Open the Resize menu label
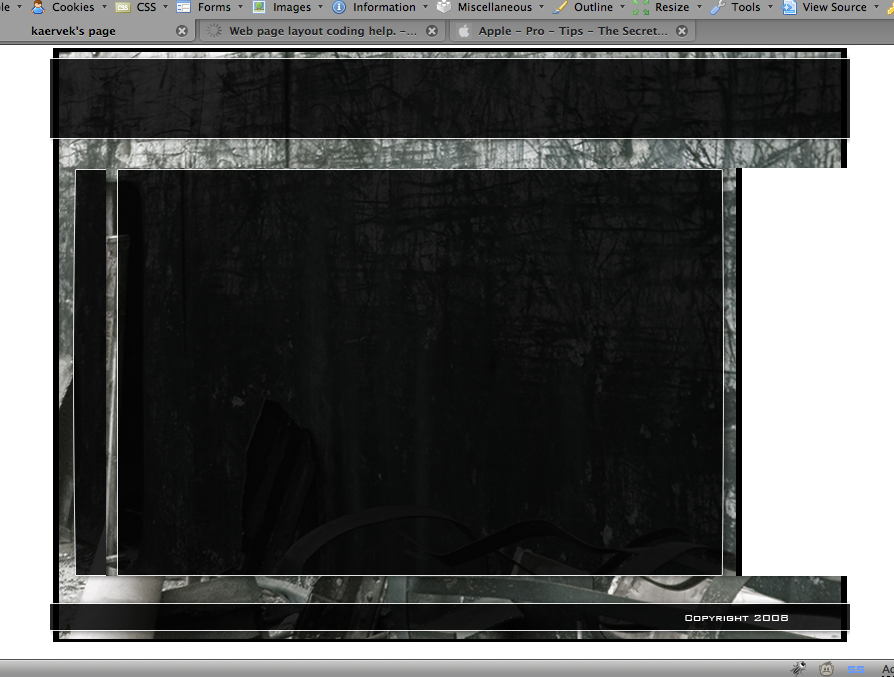Viewport: 894px width, 677px height. [x=672, y=7]
